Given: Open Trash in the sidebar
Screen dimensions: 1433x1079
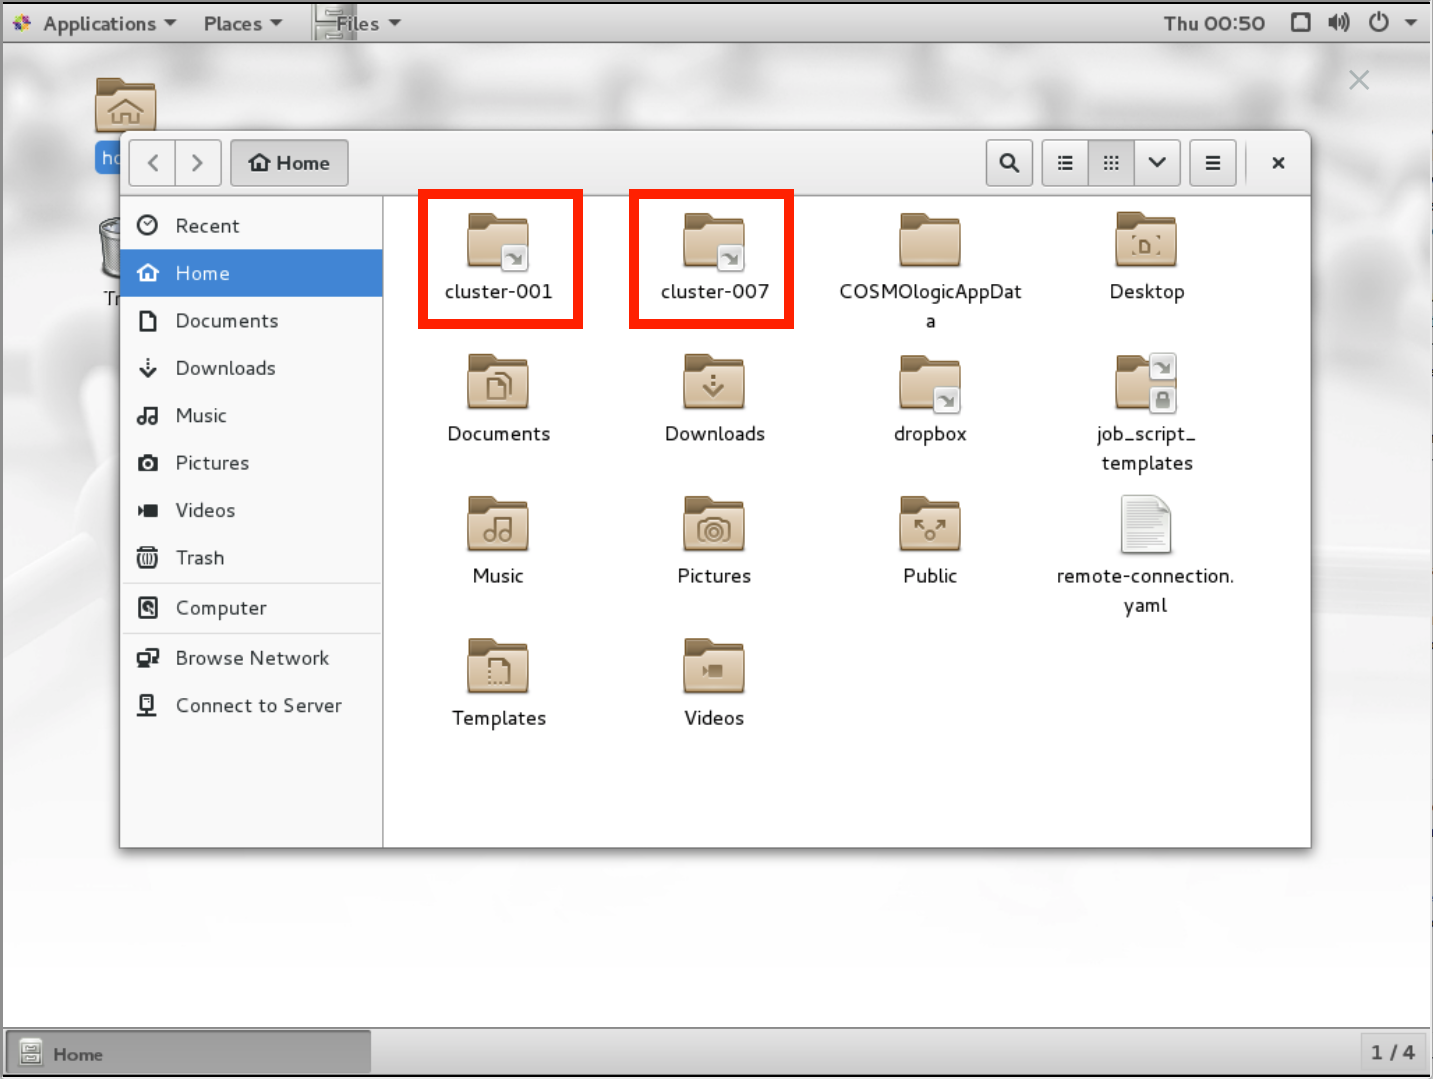Looking at the screenshot, I should (x=199, y=558).
